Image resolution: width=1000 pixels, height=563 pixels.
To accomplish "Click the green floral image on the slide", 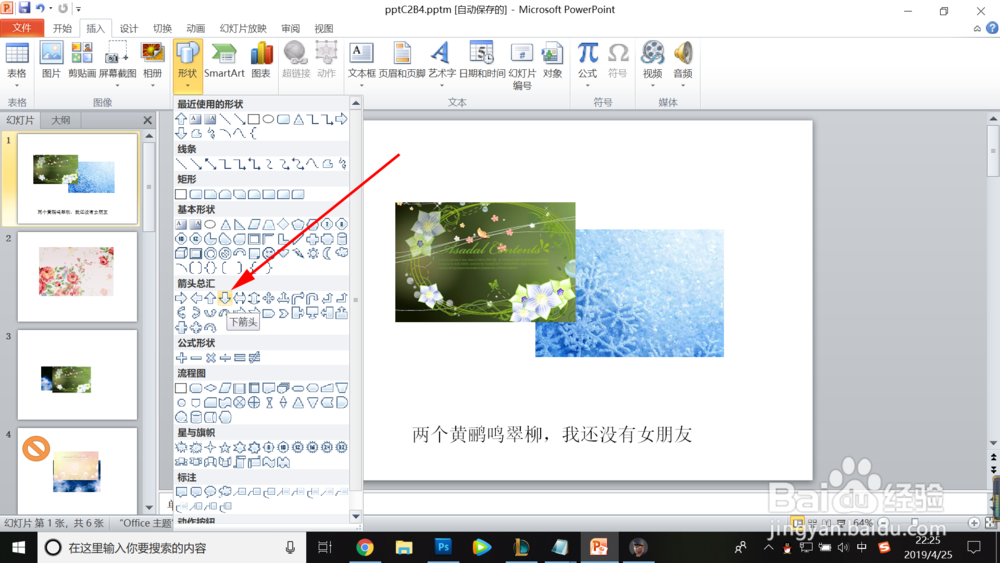I will [485, 262].
